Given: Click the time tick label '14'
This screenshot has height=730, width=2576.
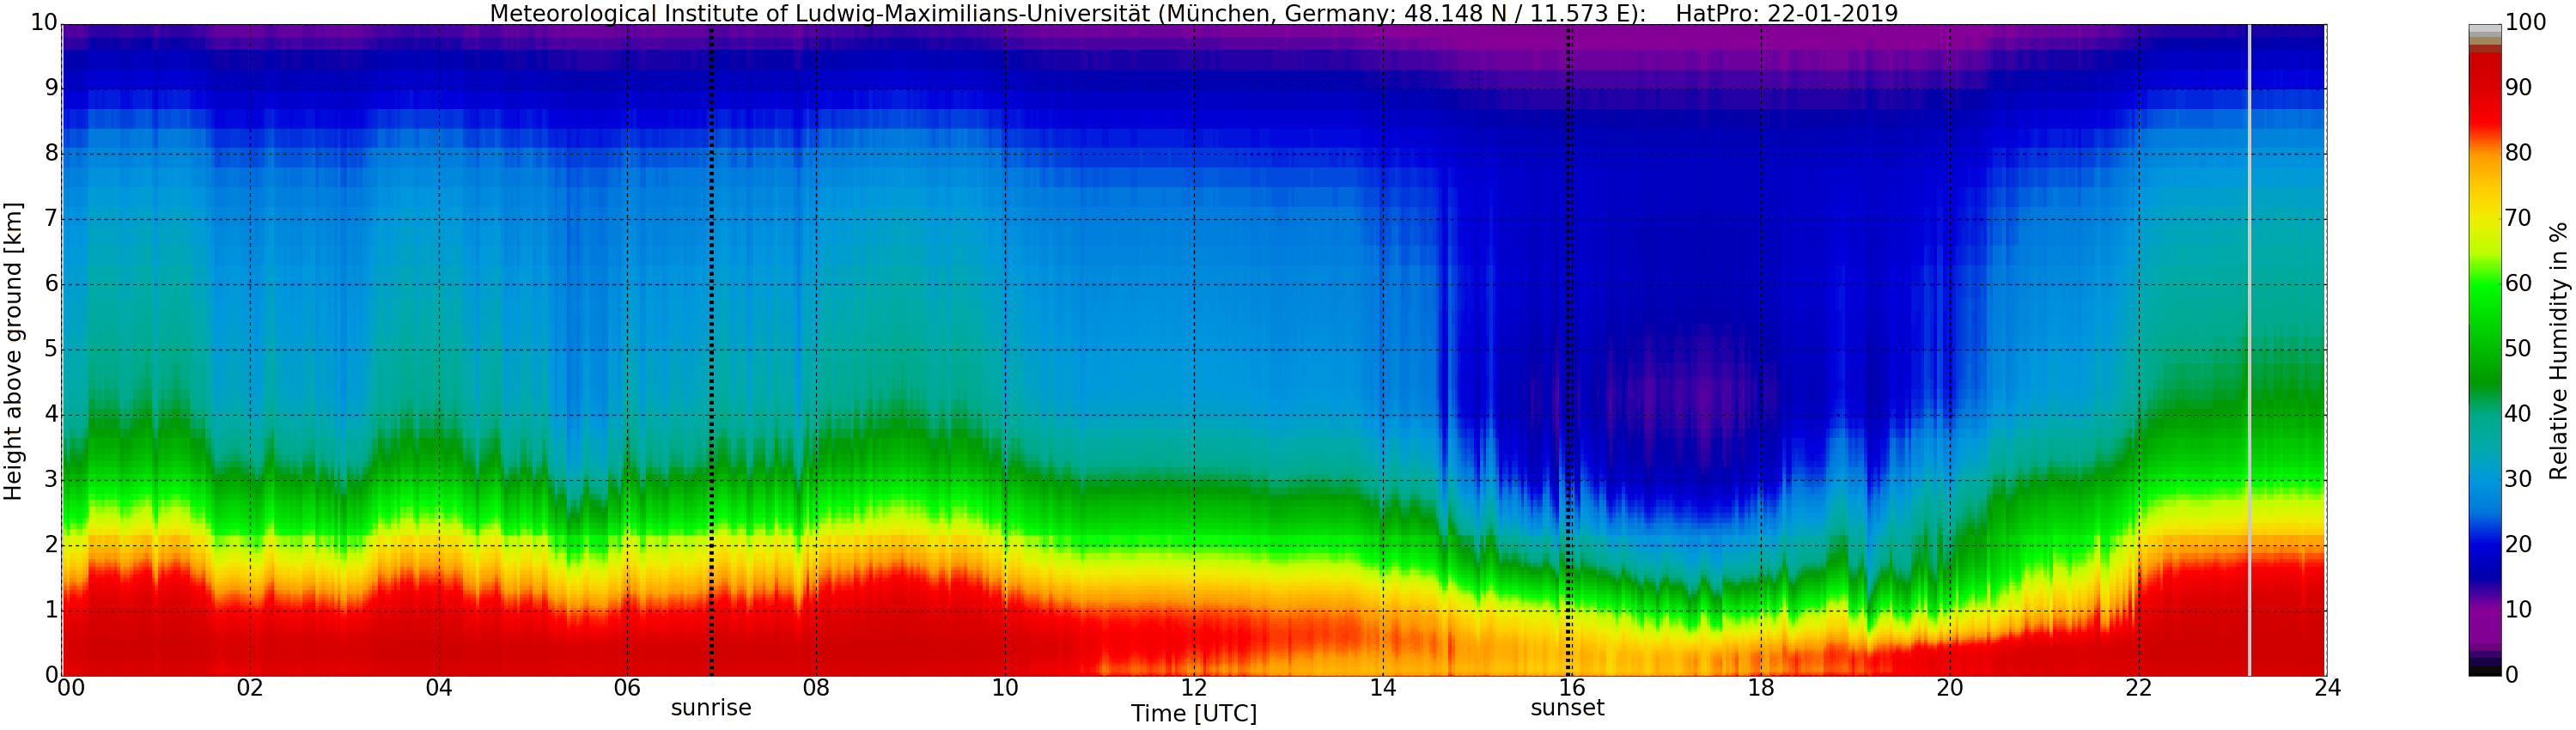Looking at the screenshot, I should pyautogui.click(x=1383, y=688).
